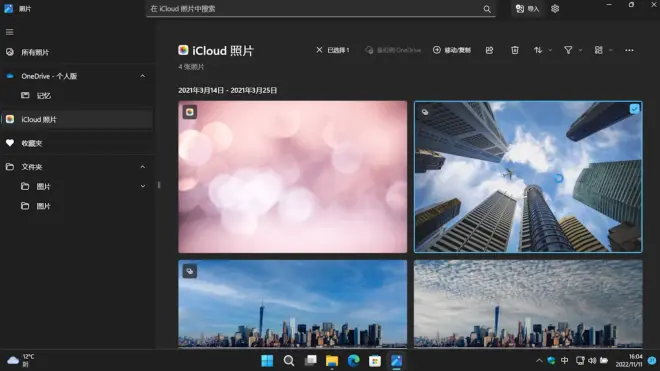Screen dimensions: 660x371
Task: Click the weather widget in taskbar
Action: click(x=22, y=360)
